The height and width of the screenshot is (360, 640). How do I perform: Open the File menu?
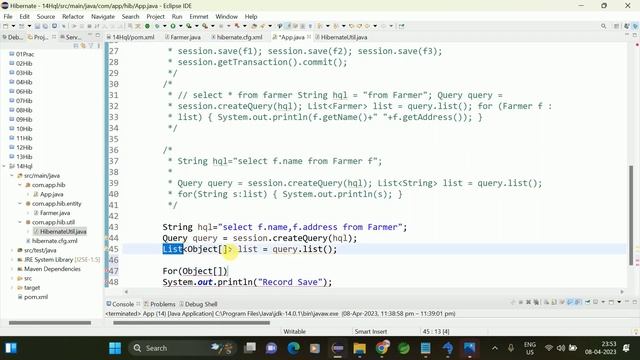pyautogui.click(x=8, y=16)
